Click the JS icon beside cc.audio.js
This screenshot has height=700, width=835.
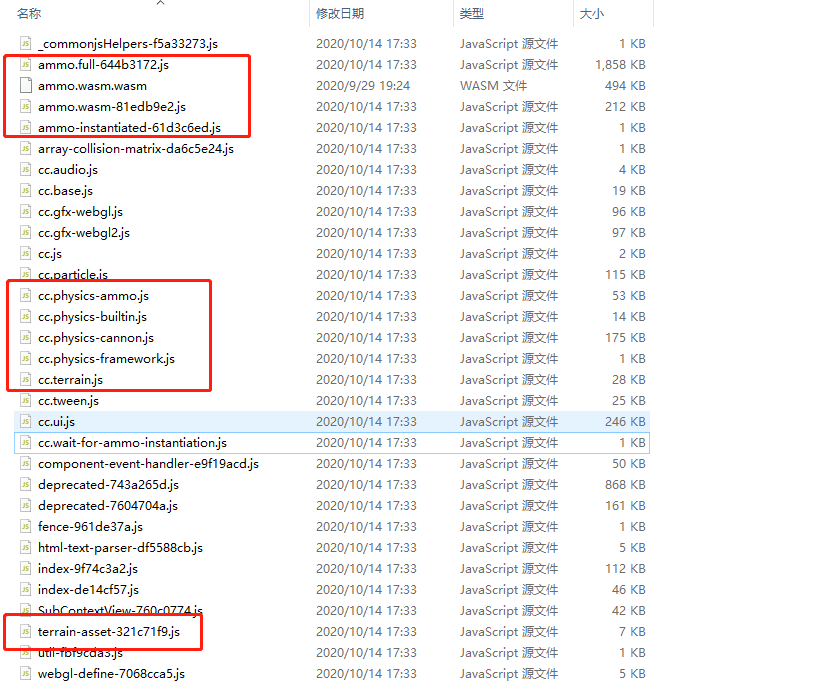tap(26, 169)
